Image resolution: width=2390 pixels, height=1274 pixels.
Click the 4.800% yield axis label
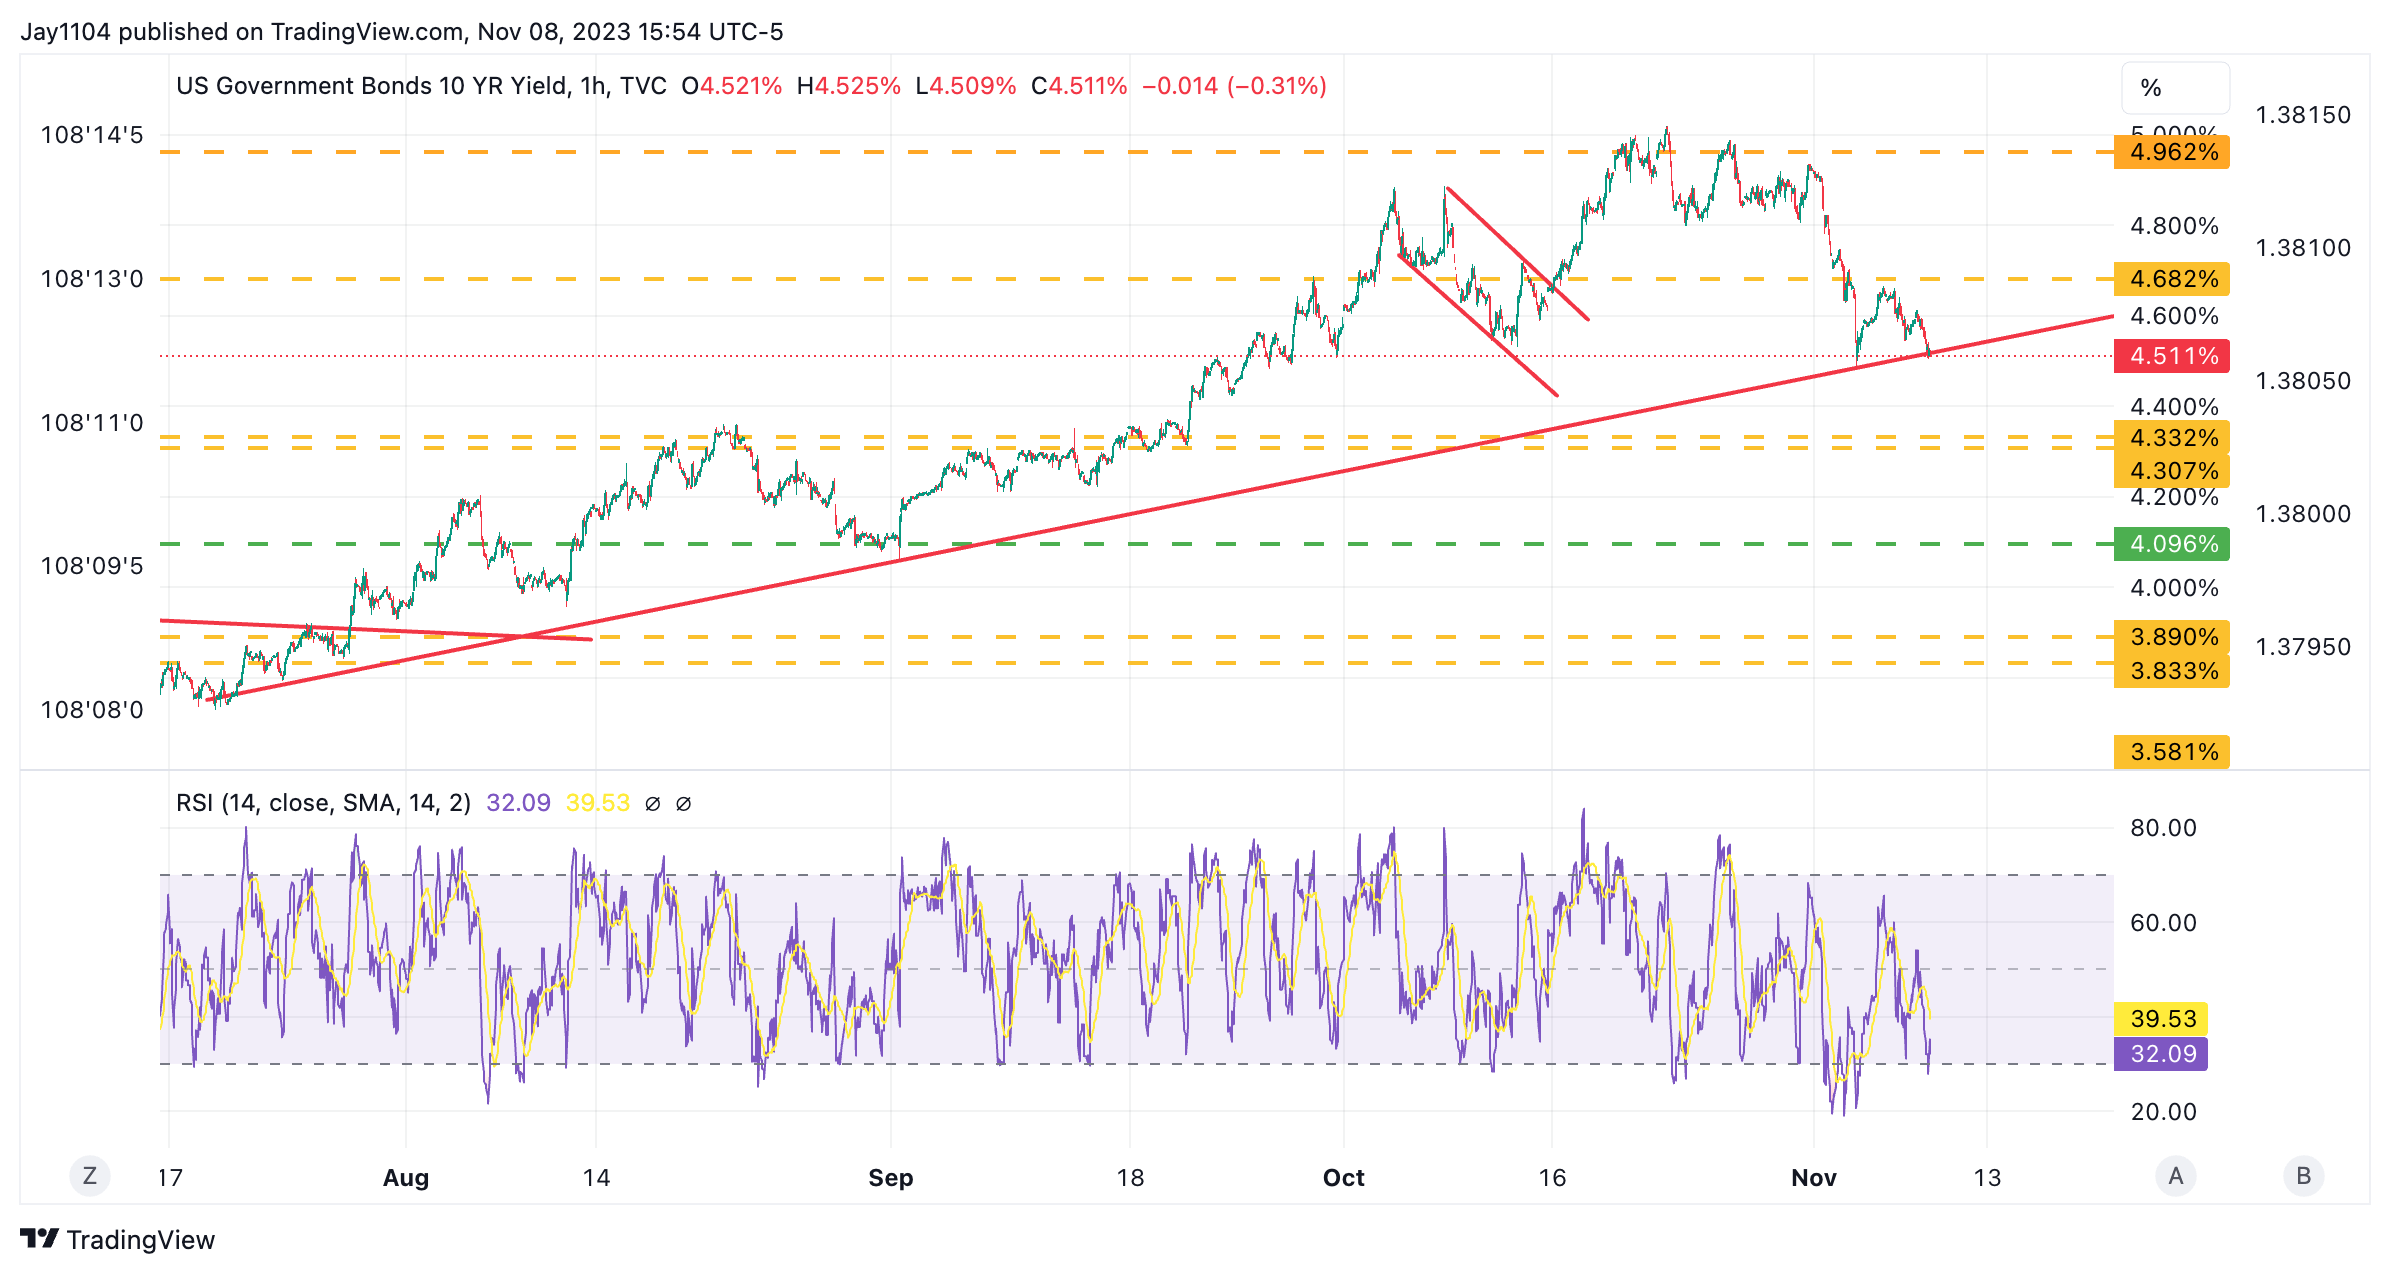click(2174, 226)
